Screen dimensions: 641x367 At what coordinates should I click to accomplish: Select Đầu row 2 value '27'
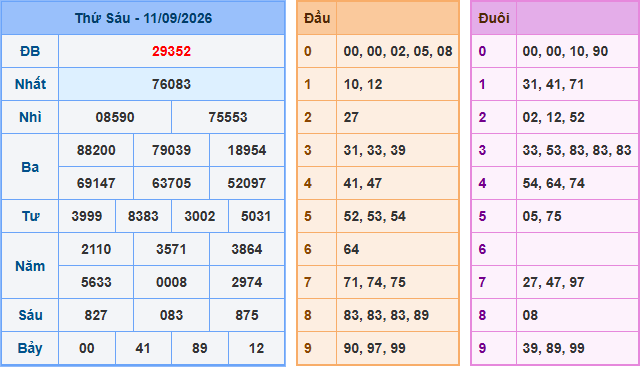pos(351,117)
